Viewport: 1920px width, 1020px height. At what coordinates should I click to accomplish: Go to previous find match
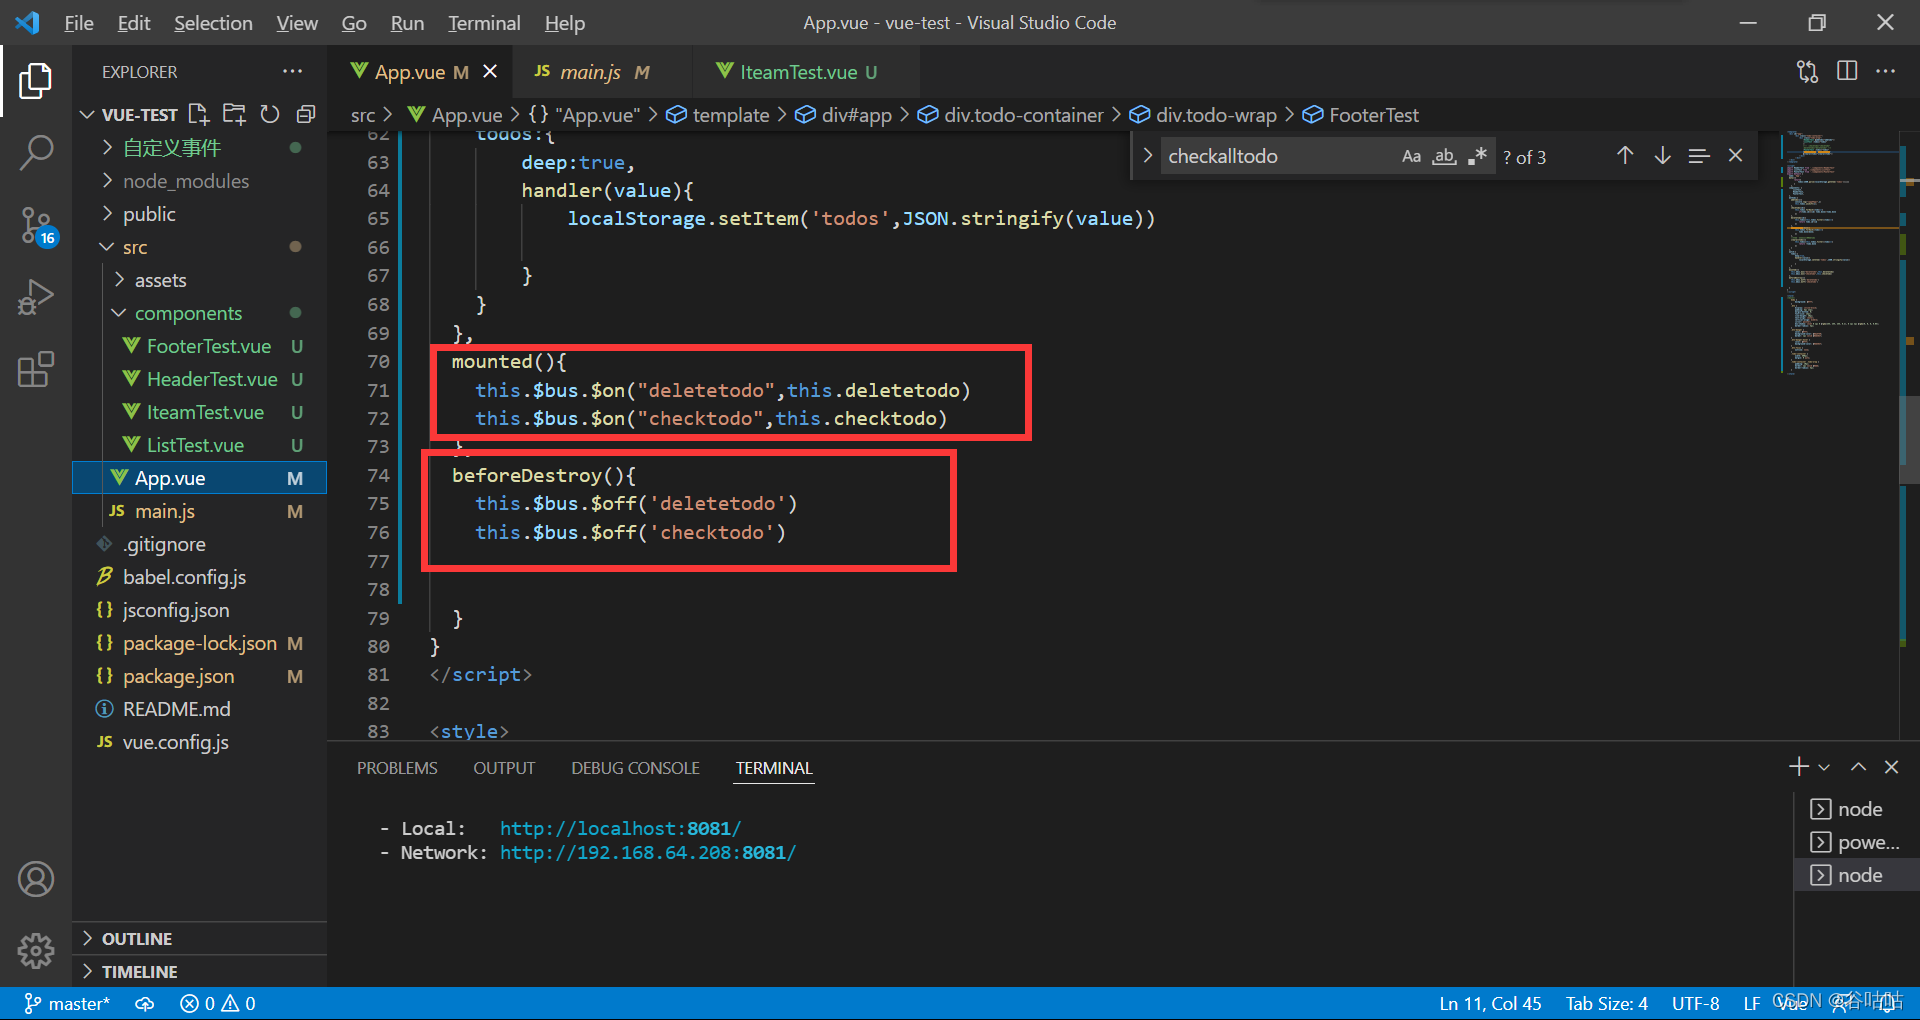[1625, 156]
